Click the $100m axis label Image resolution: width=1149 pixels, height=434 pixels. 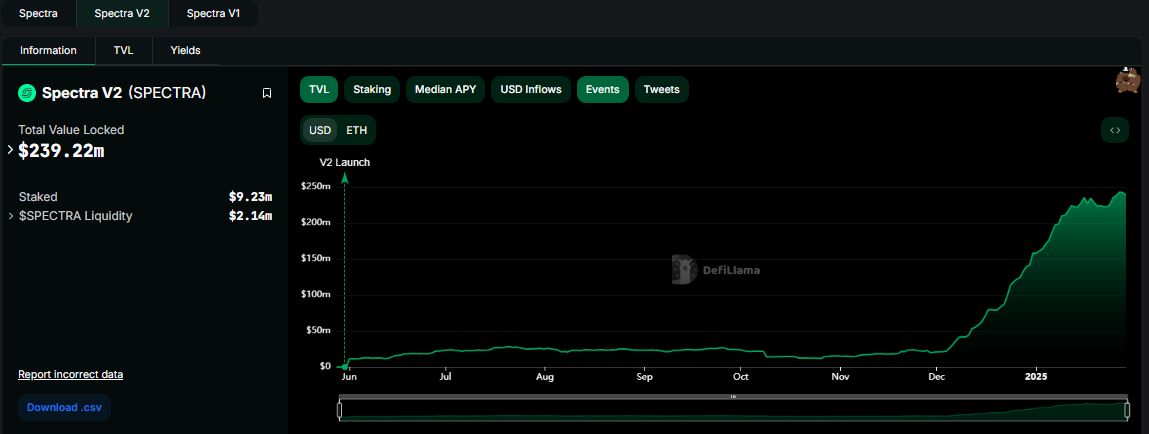tap(316, 294)
